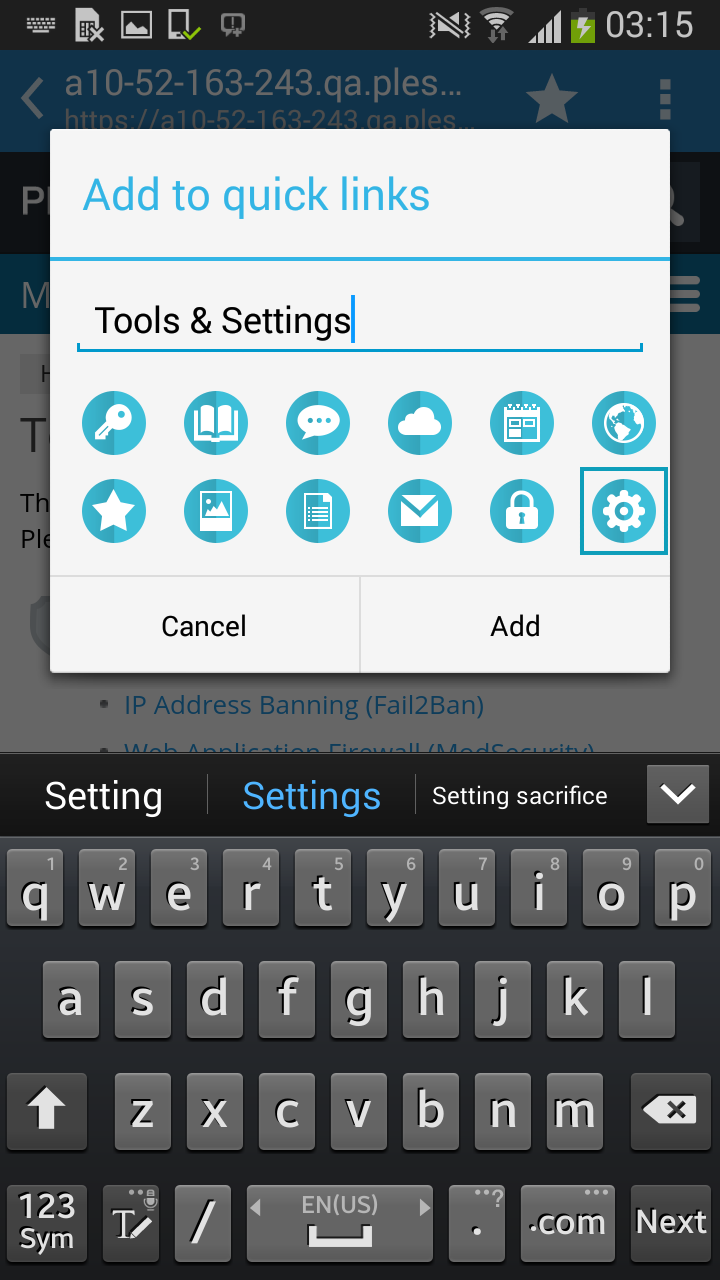The width and height of the screenshot is (720, 1280).
Task: Select the star icon in grid
Action: [114, 511]
